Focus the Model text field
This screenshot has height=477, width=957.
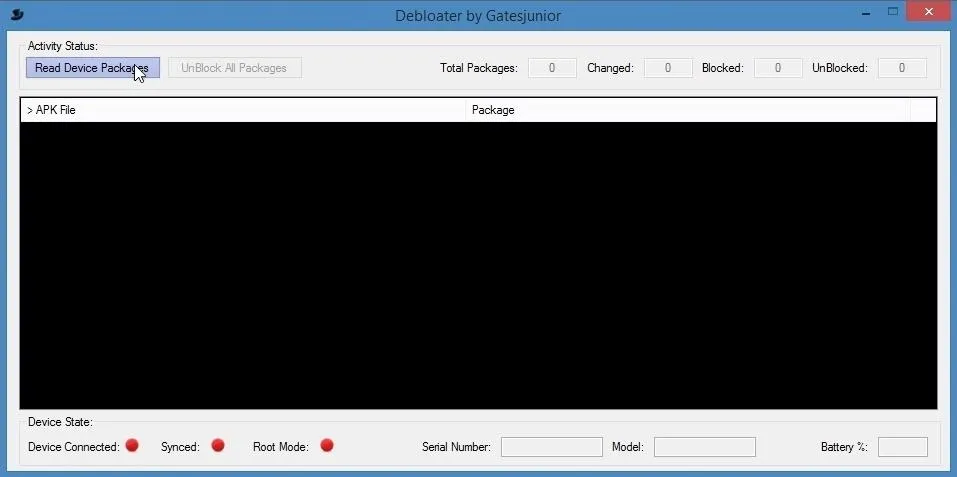click(705, 447)
